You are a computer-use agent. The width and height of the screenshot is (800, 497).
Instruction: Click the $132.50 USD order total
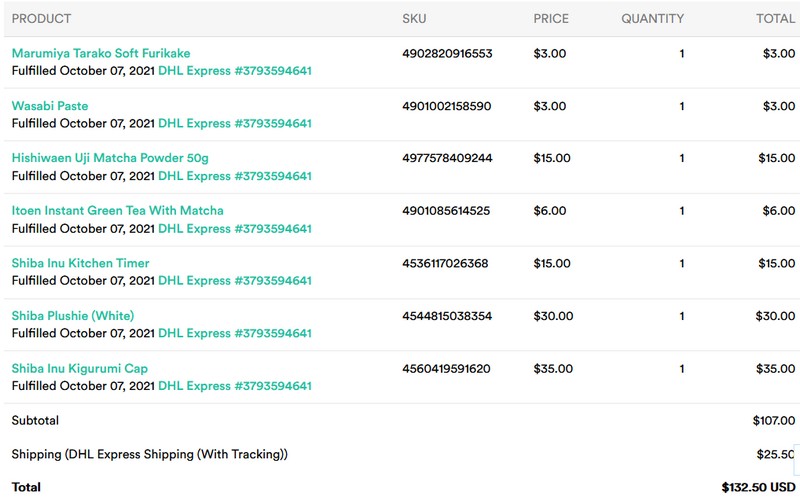758,487
